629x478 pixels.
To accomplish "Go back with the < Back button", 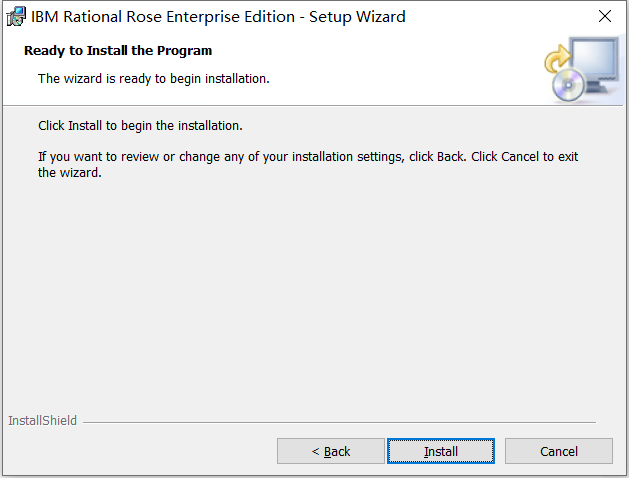I will 331,451.
